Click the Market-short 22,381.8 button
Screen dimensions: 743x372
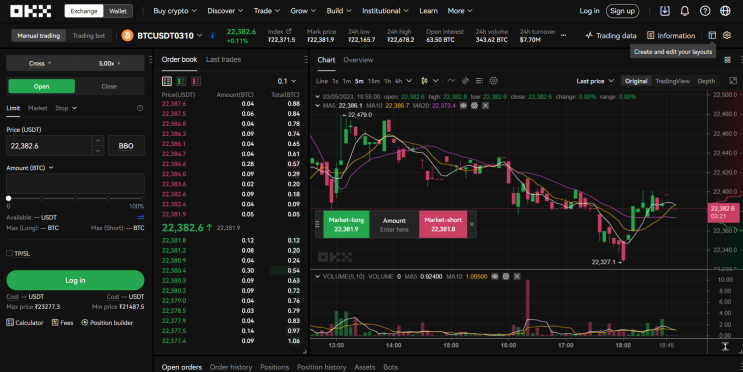tap(443, 224)
